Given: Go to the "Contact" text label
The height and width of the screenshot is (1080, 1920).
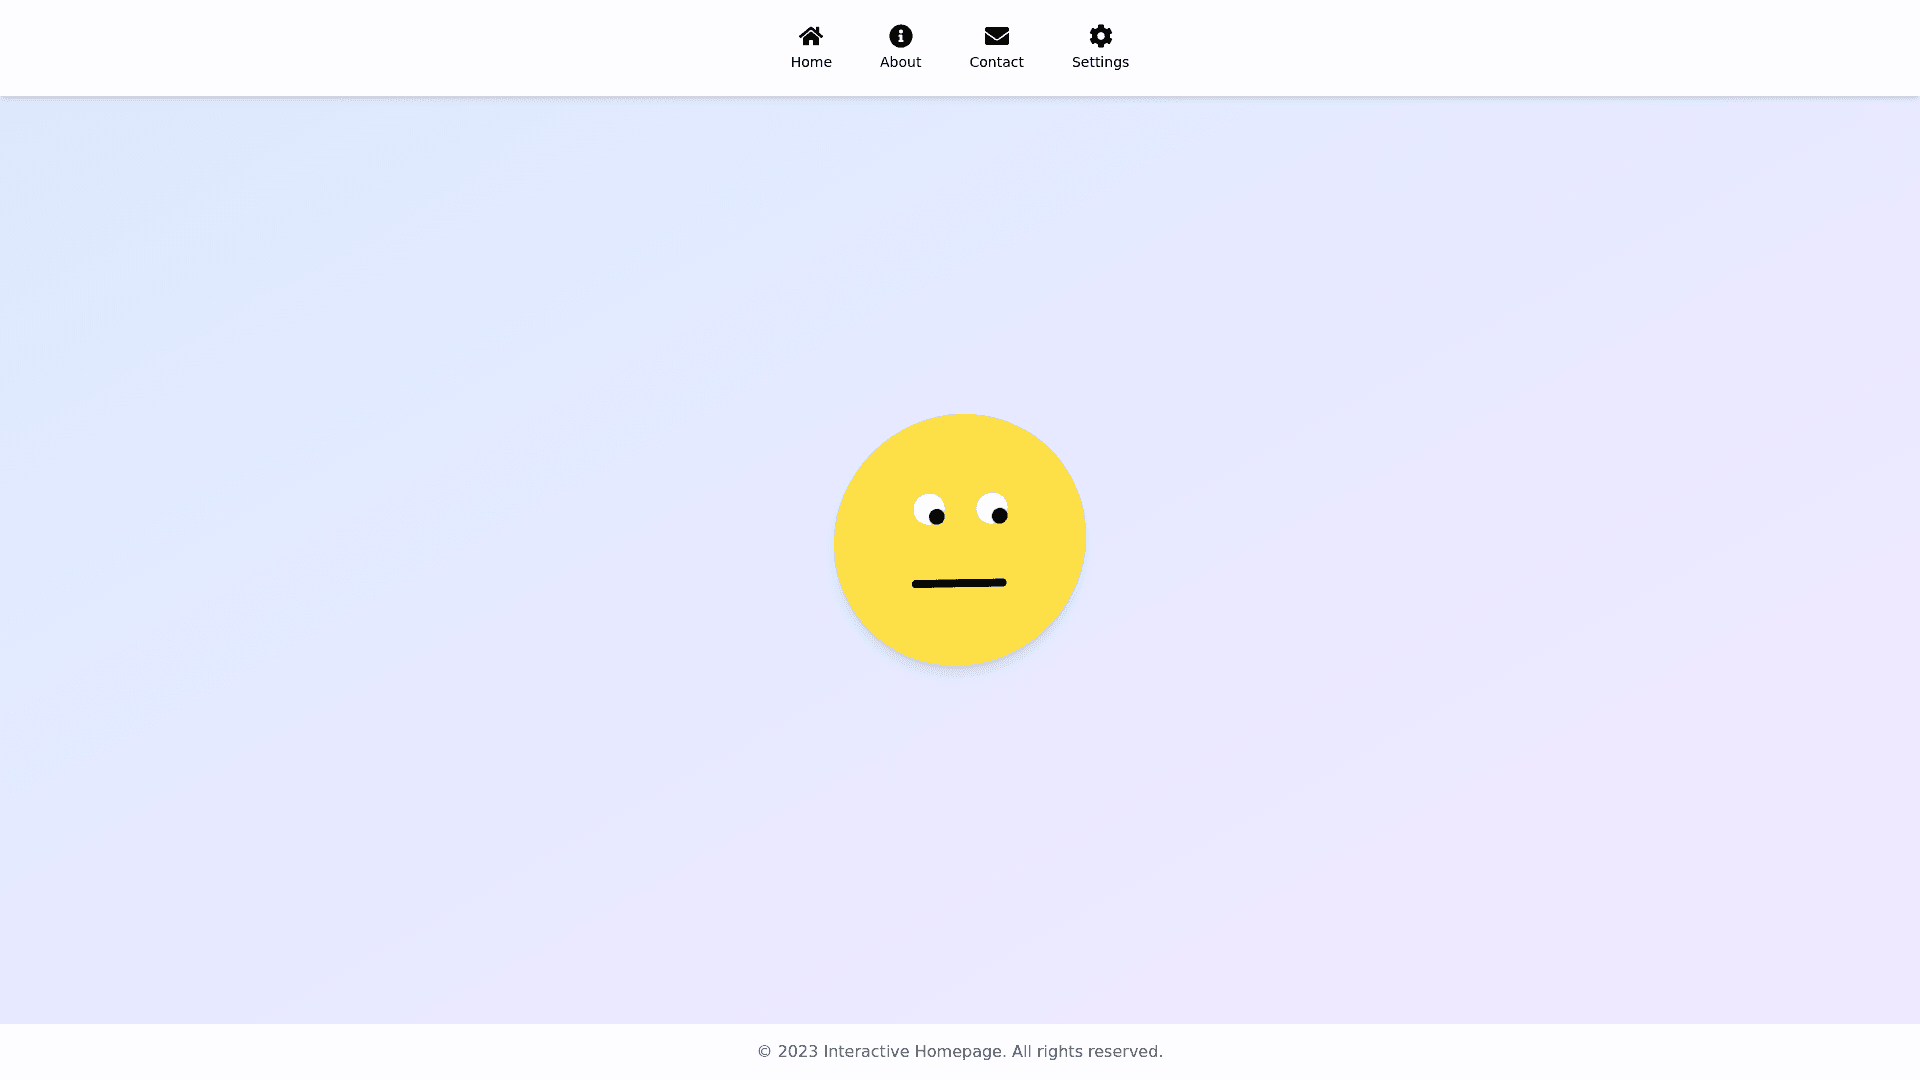Looking at the screenshot, I should (996, 62).
